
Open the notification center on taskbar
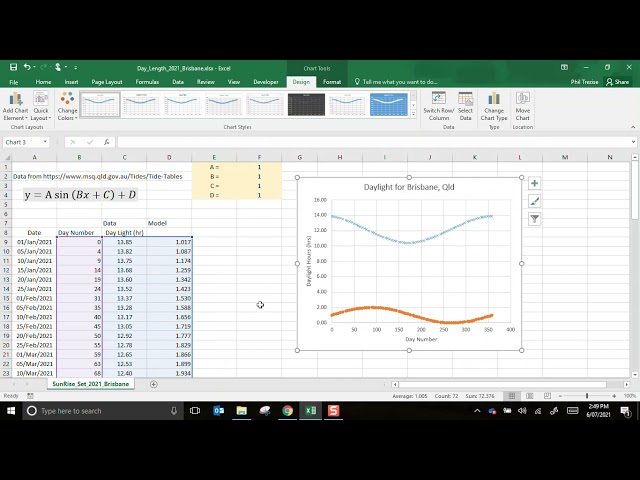(625, 411)
